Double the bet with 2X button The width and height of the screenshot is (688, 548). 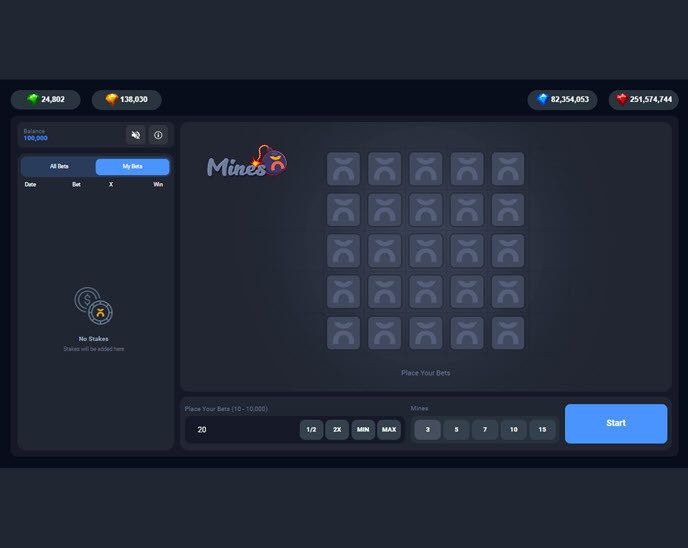coord(337,430)
